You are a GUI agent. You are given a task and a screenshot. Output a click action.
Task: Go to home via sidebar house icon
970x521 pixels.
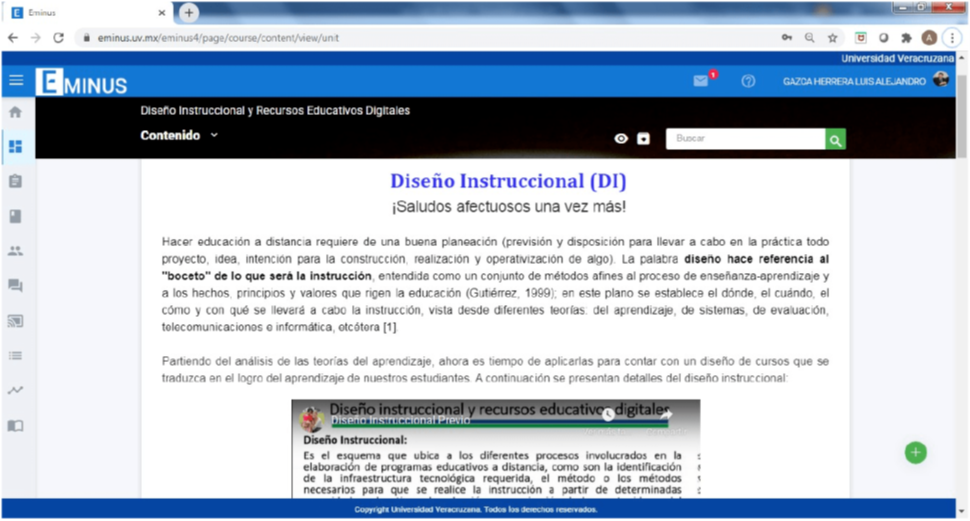[x=15, y=112]
